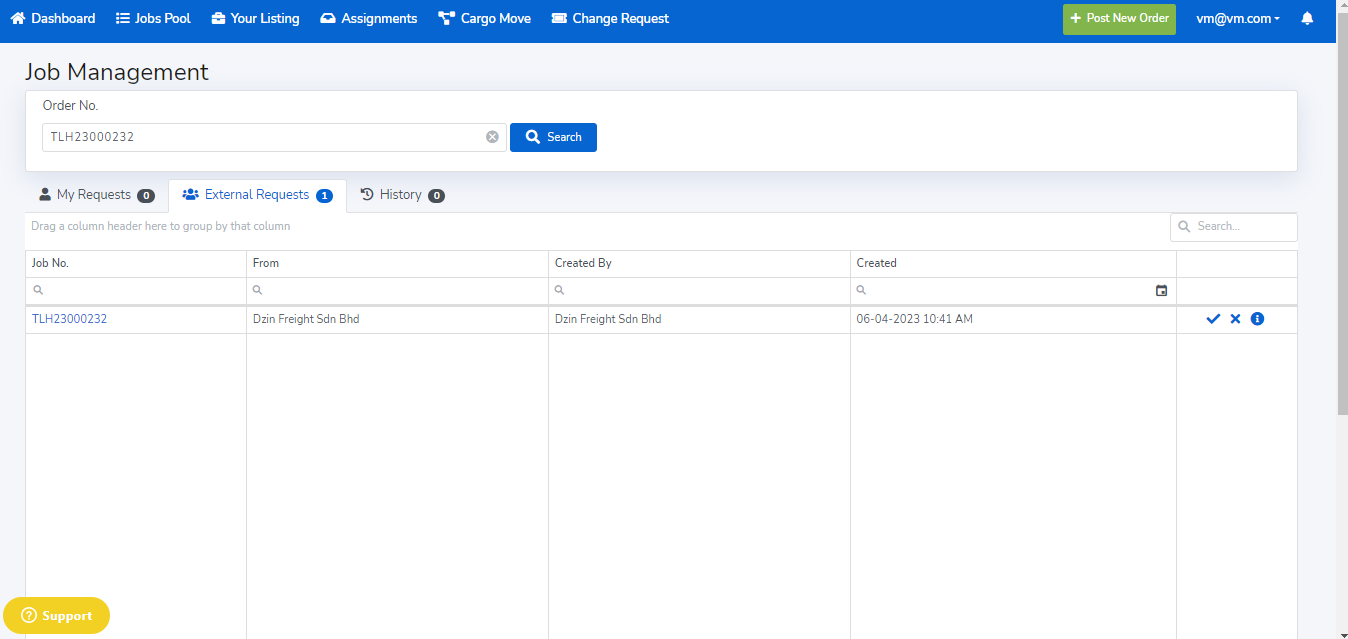Screen dimensions: 1348x639
Task: Reject the request with the X icon
Action: 1235,319
